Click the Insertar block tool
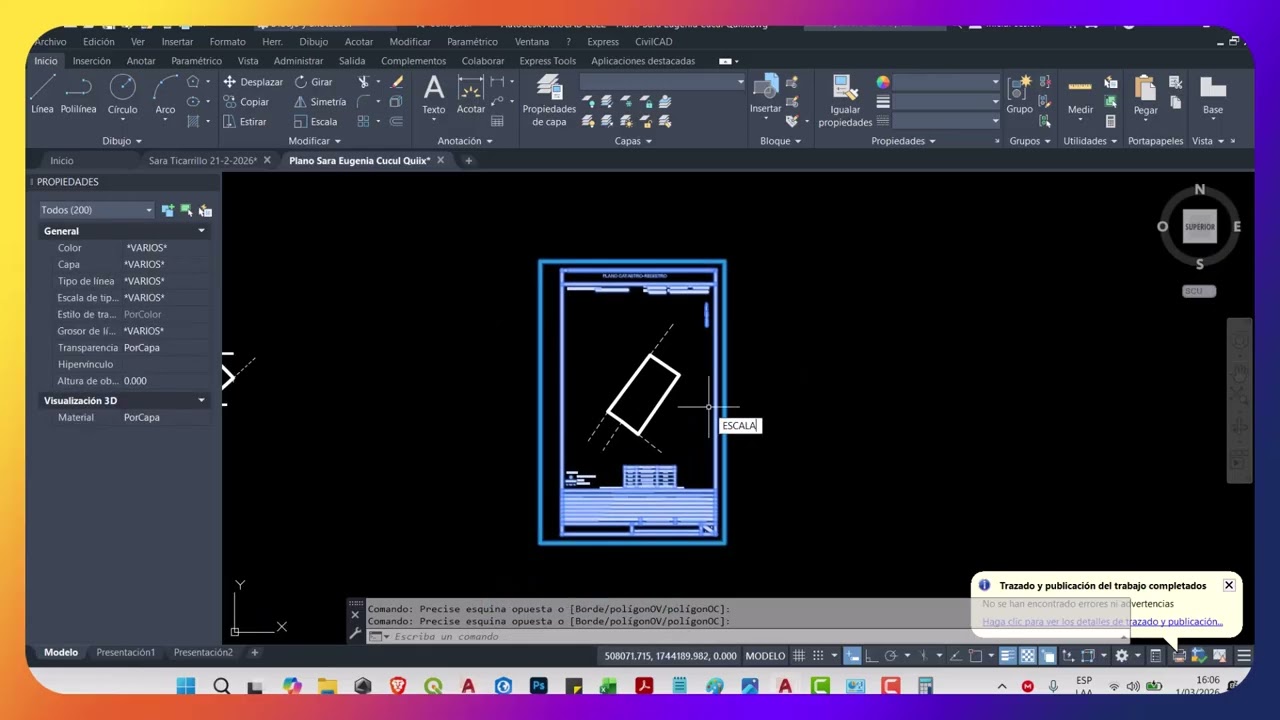The image size is (1280, 720). click(766, 96)
